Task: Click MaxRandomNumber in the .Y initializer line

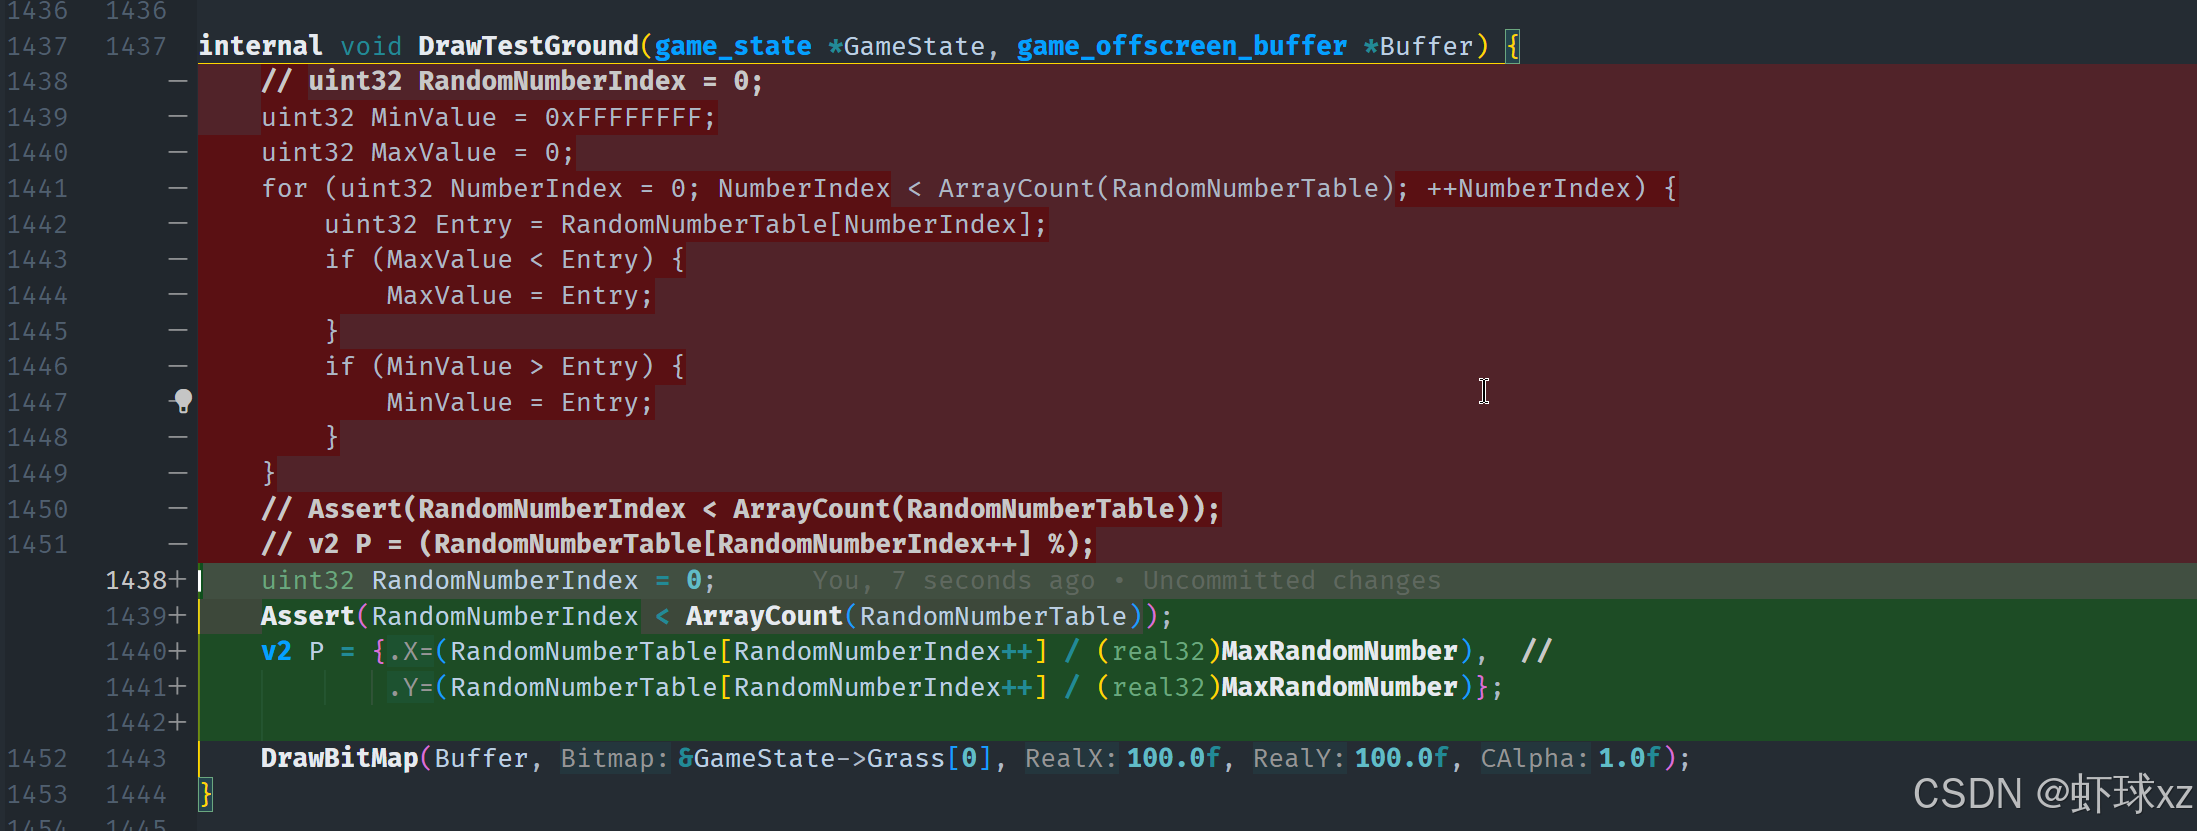Action: [x=1339, y=687]
